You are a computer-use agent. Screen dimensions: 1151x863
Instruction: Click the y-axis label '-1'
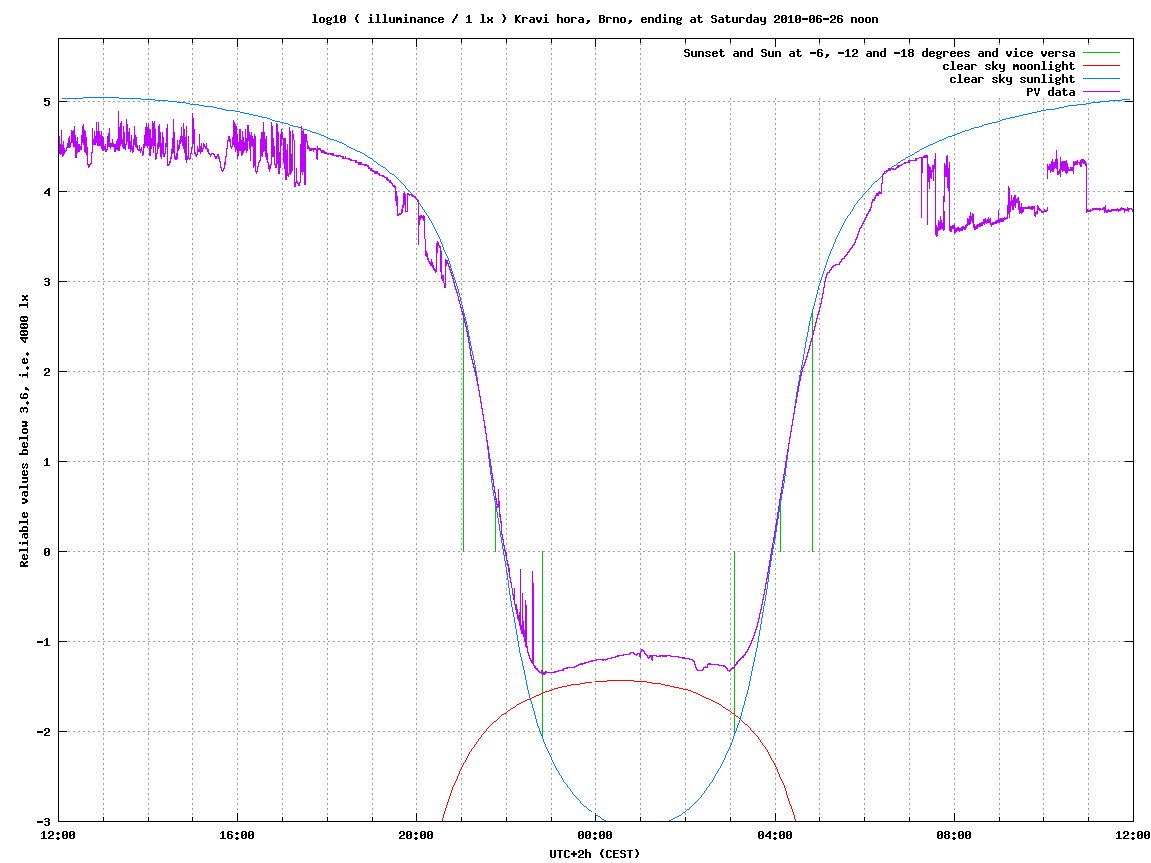[44, 642]
